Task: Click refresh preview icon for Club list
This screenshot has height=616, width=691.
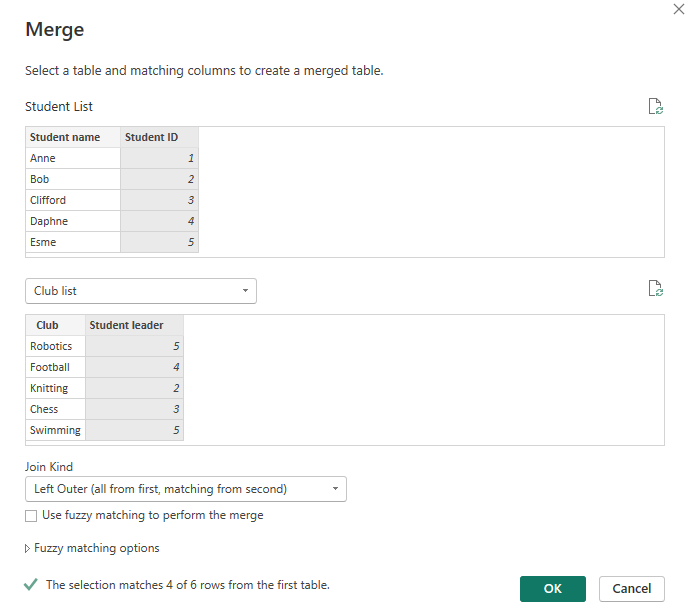Action: 656,289
